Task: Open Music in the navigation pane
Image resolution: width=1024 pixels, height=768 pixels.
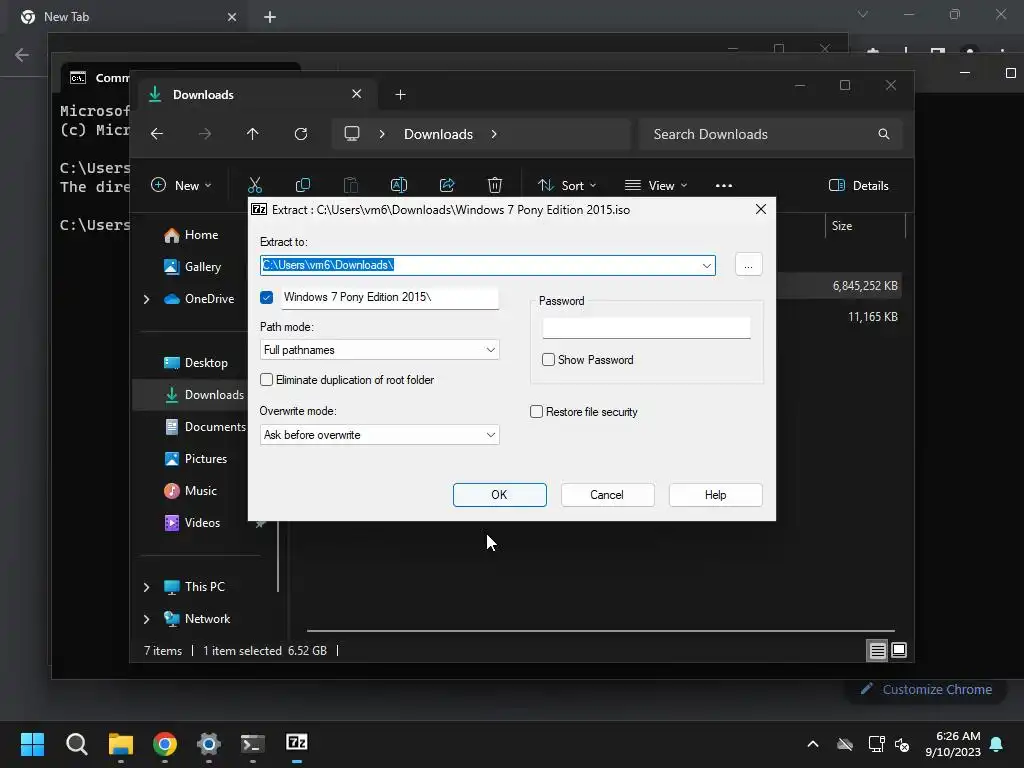Action: click(191, 491)
